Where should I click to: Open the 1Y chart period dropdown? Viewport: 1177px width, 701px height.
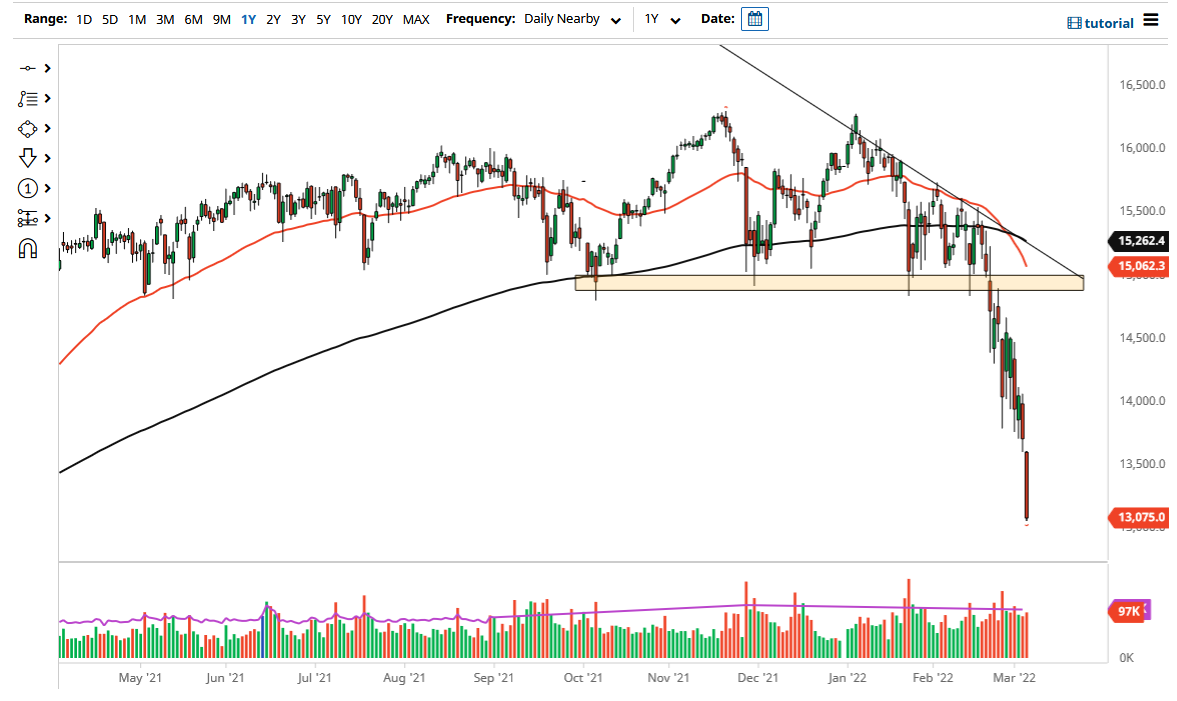point(661,18)
